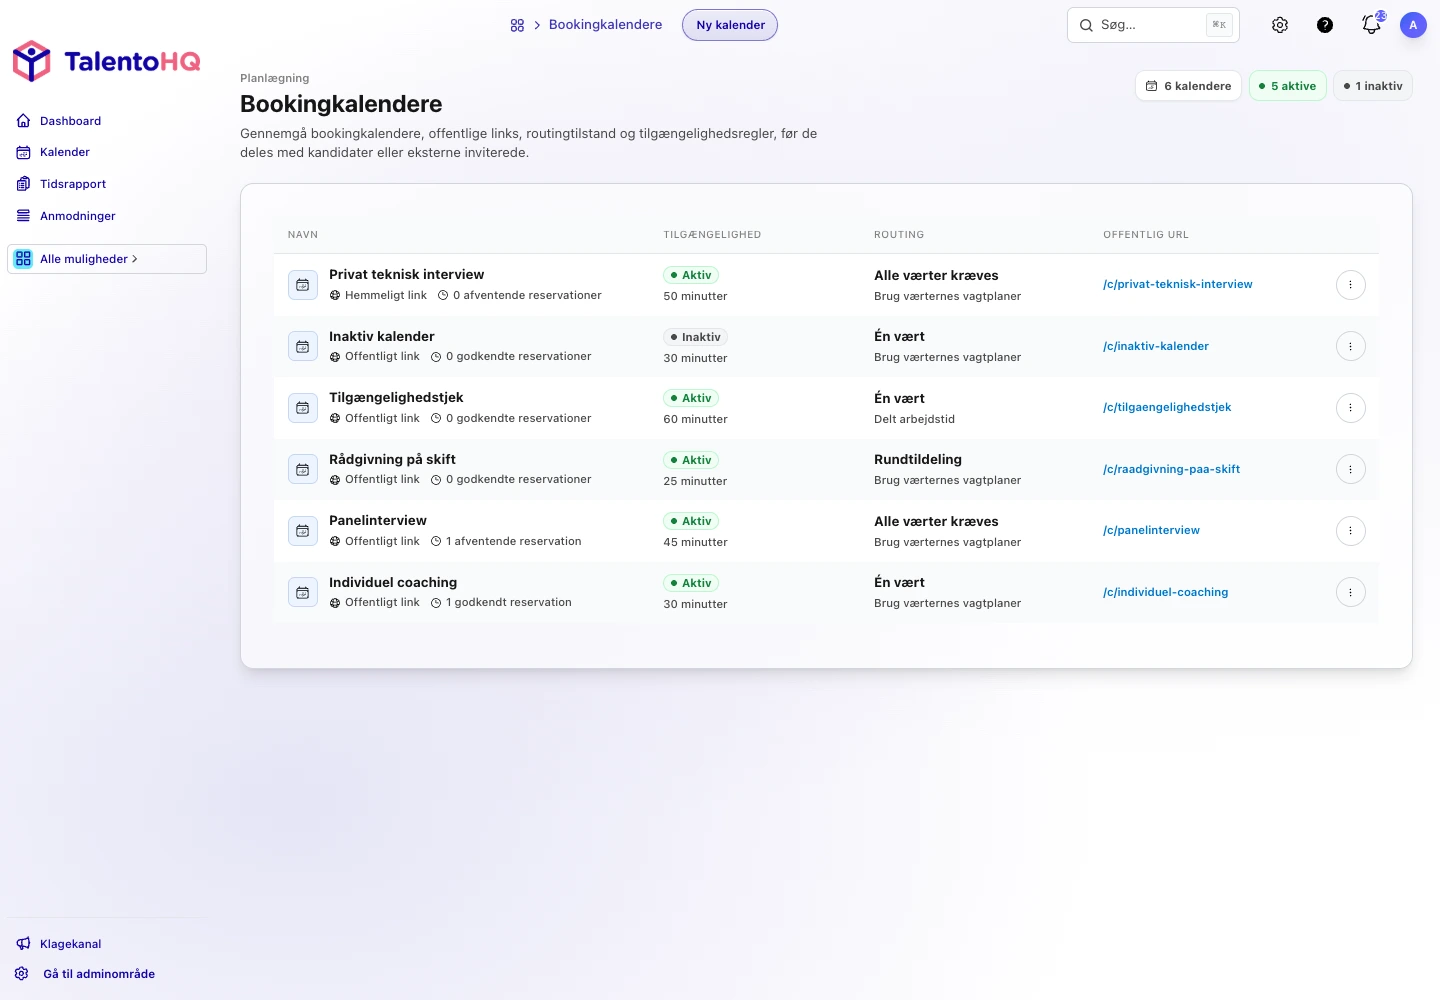Open actions menu for Rådgivning på skift
The width and height of the screenshot is (1440, 1000).
(1350, 469)
